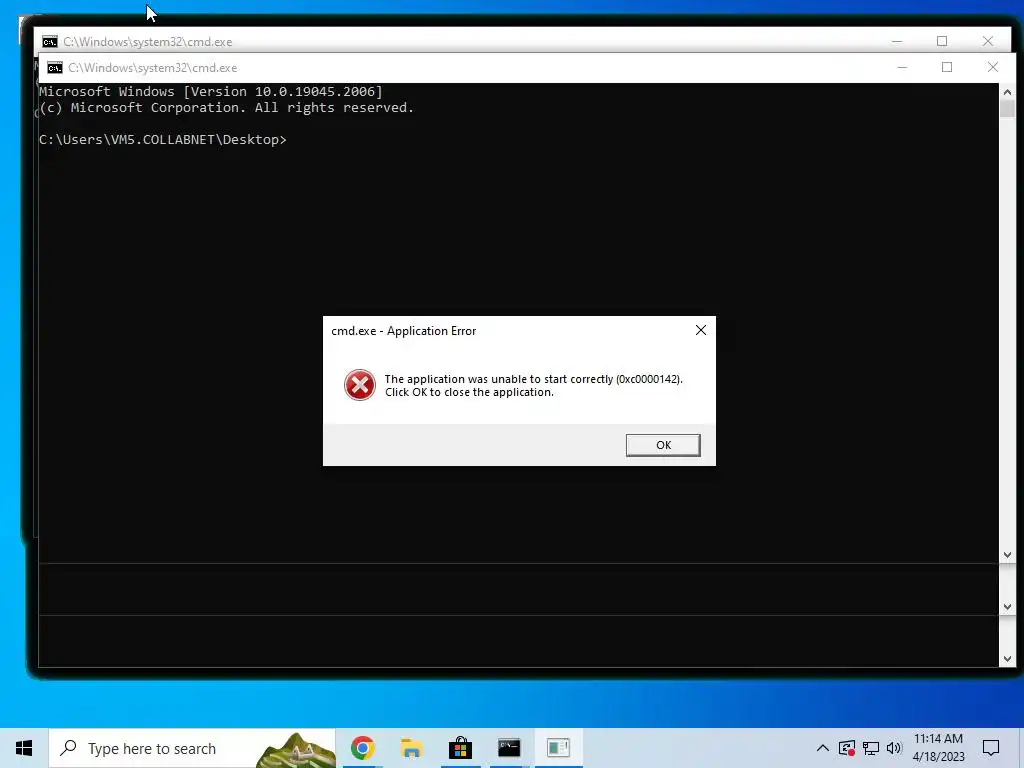1024x768 pixels.
Task: Open Google Chrome from the taskbar
Action: pyautogui.click(x=362, y=748)
